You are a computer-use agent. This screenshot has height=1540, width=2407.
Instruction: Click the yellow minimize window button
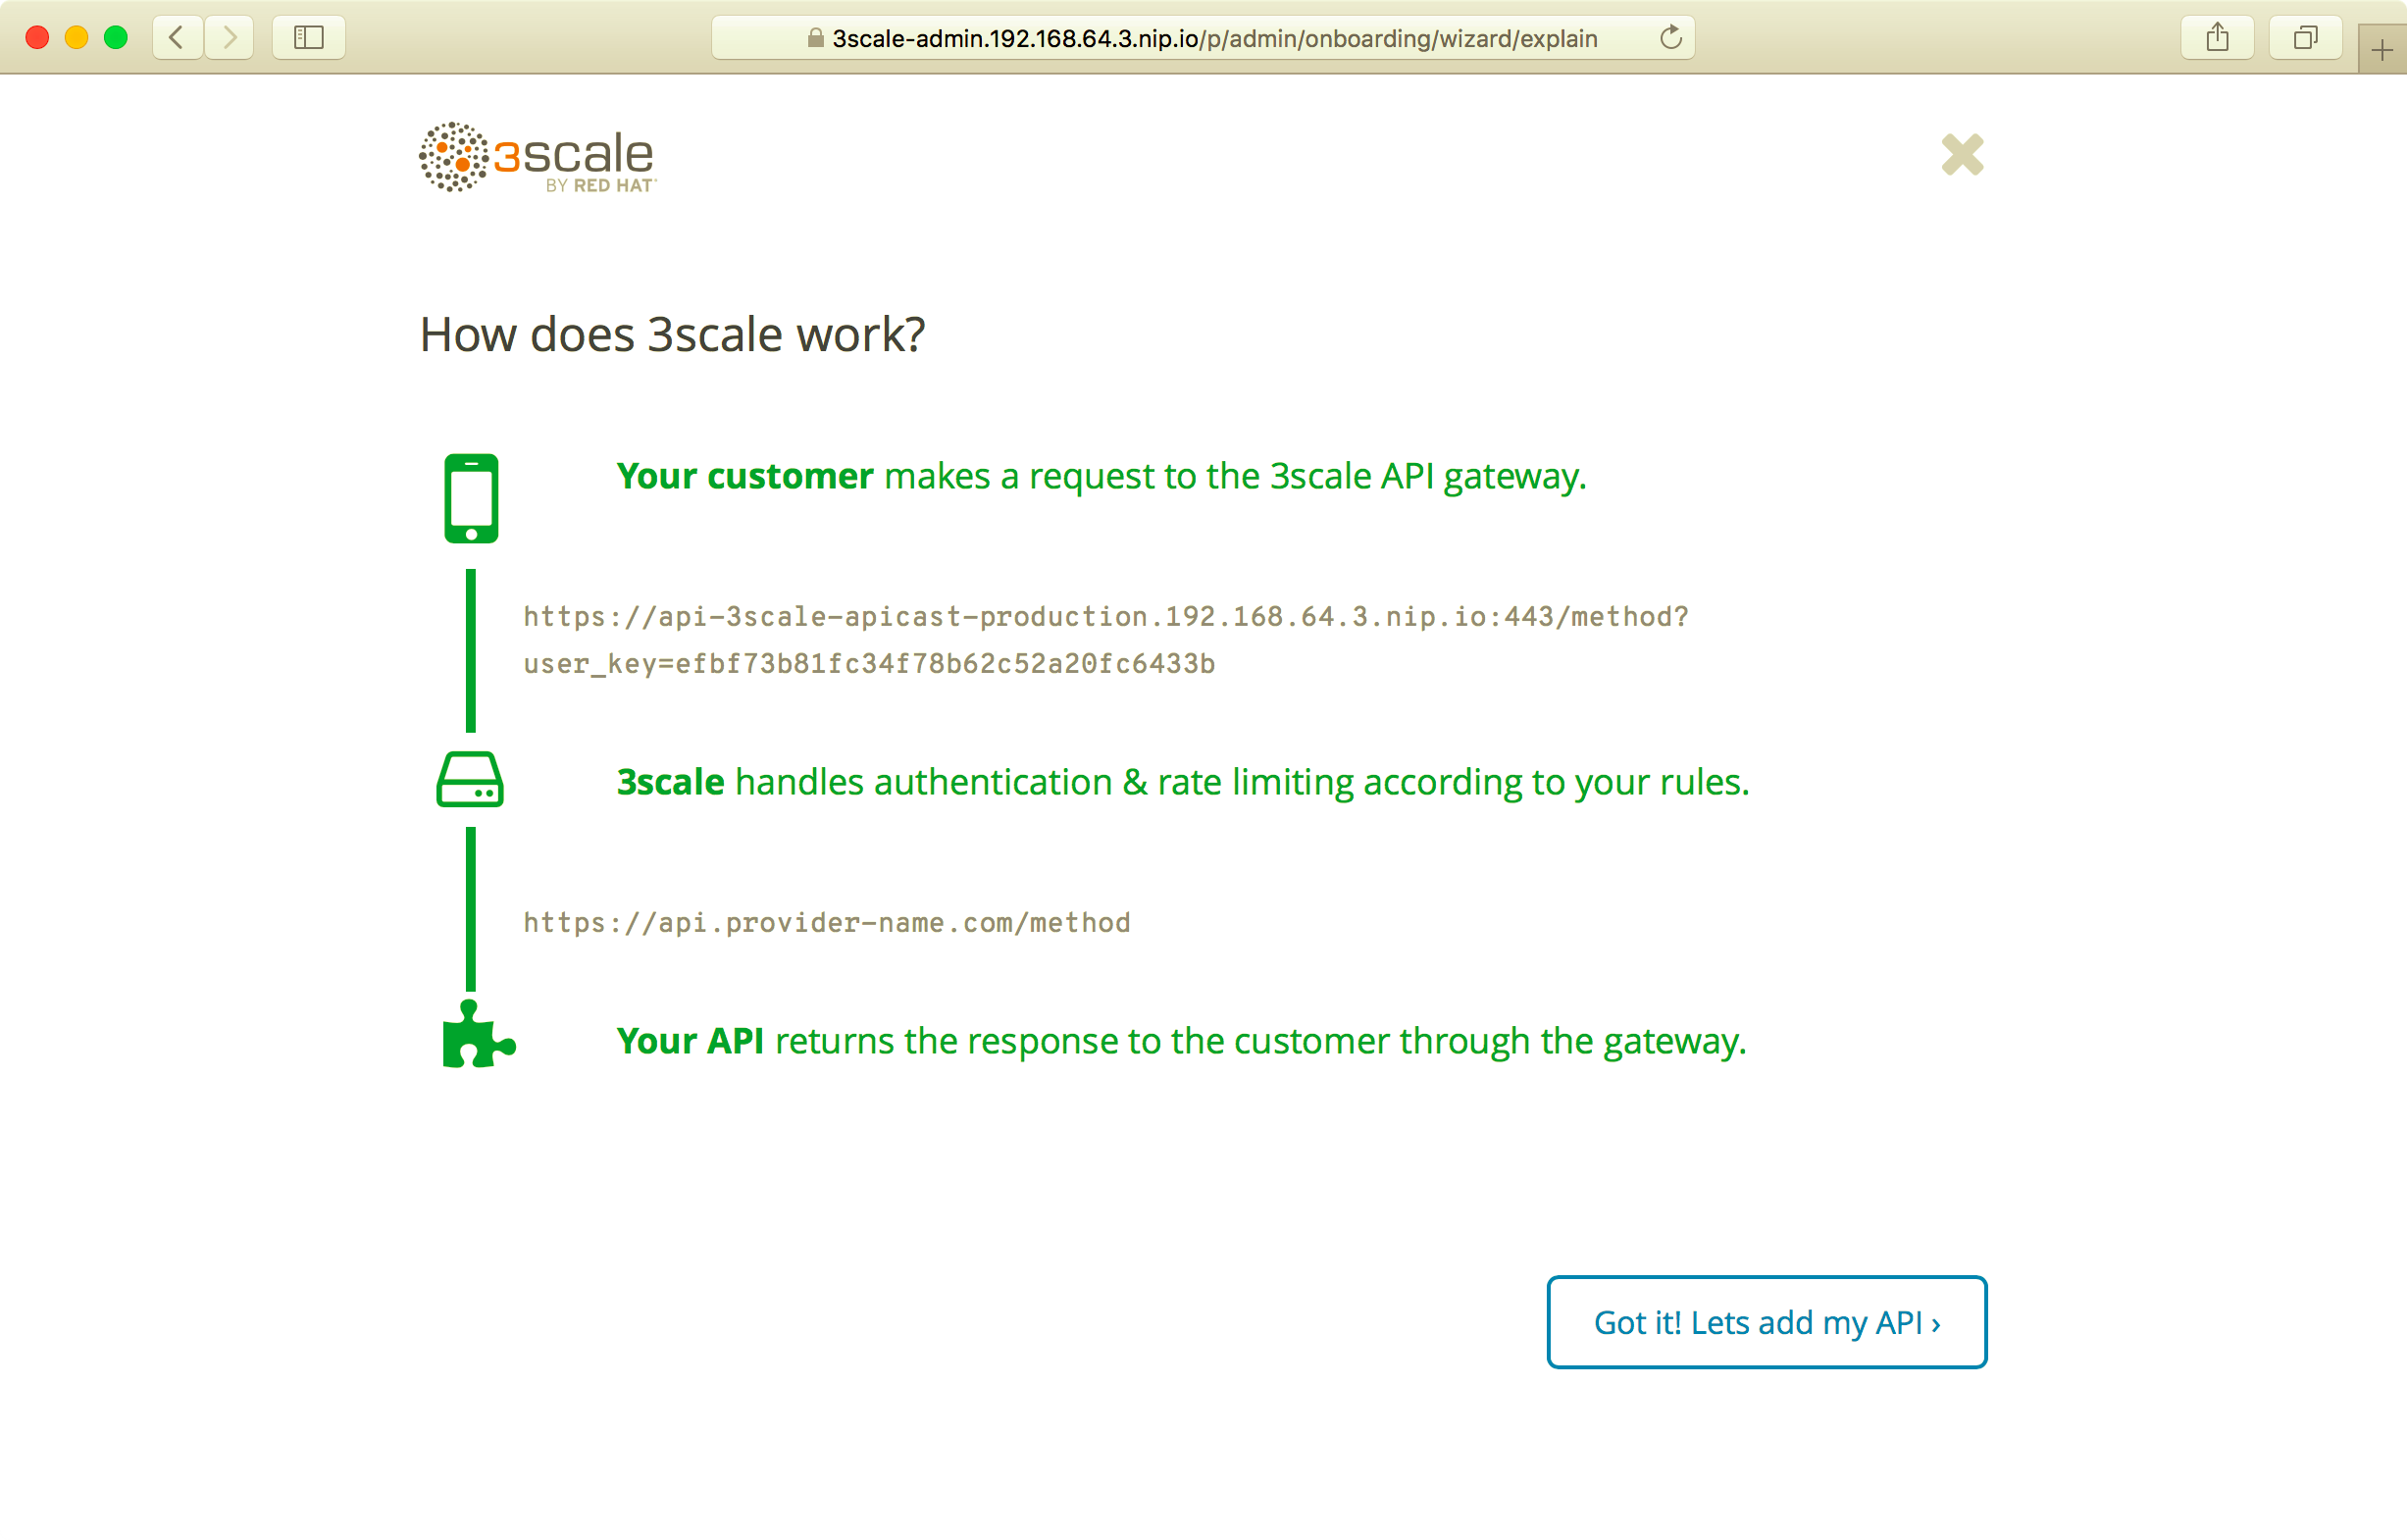click(76, 38)
